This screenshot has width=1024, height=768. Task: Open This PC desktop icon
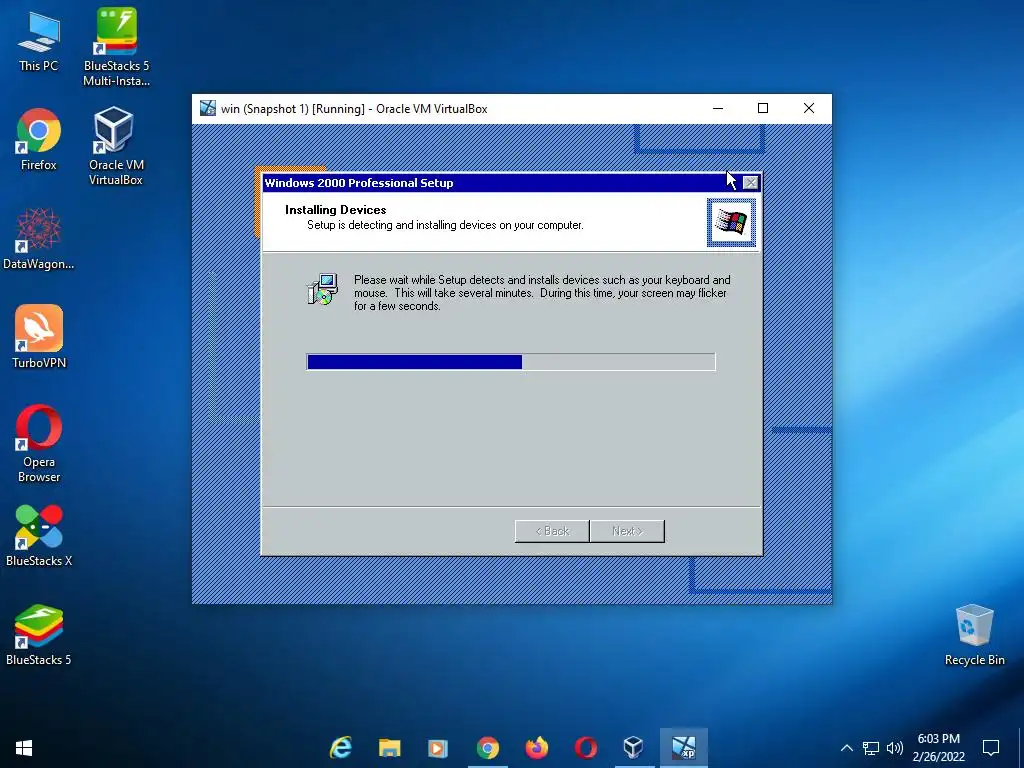click(x=39, y=41)
